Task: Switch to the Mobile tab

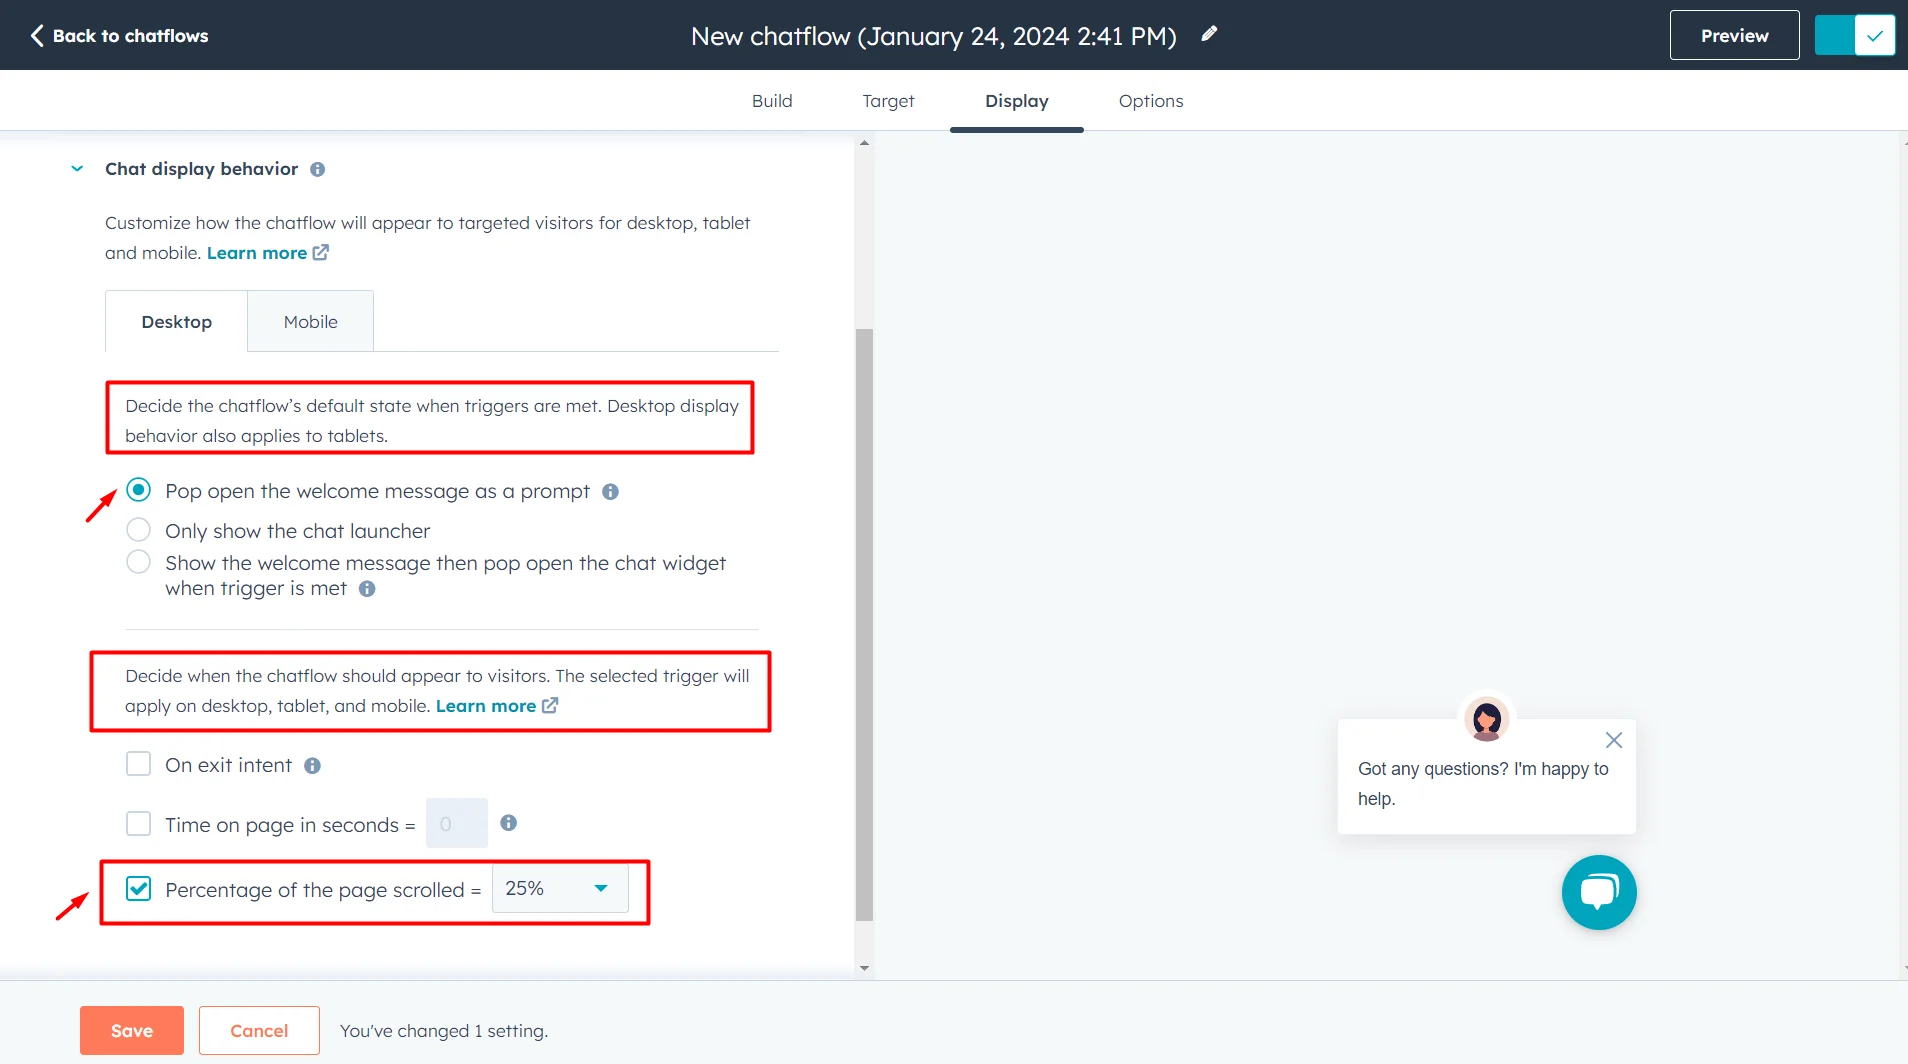Action: tap(310, 321)
